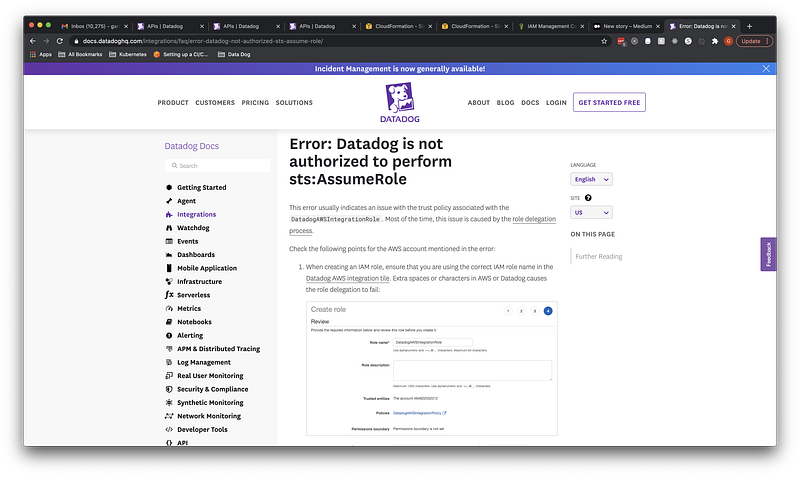
Task: Switch to the New story – Medium tab
Action: pyautogui.click(x=626, y=26)
